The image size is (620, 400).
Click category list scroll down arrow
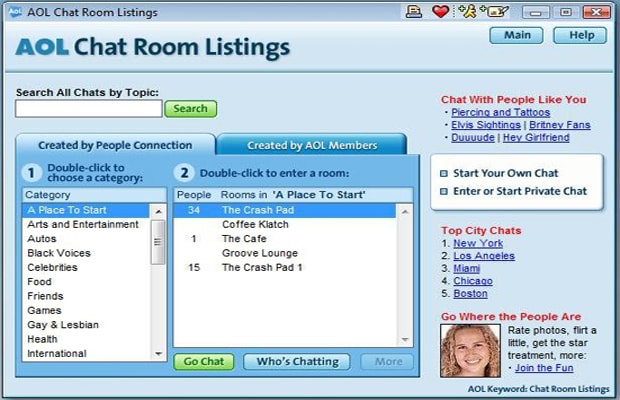coord(158,353)
